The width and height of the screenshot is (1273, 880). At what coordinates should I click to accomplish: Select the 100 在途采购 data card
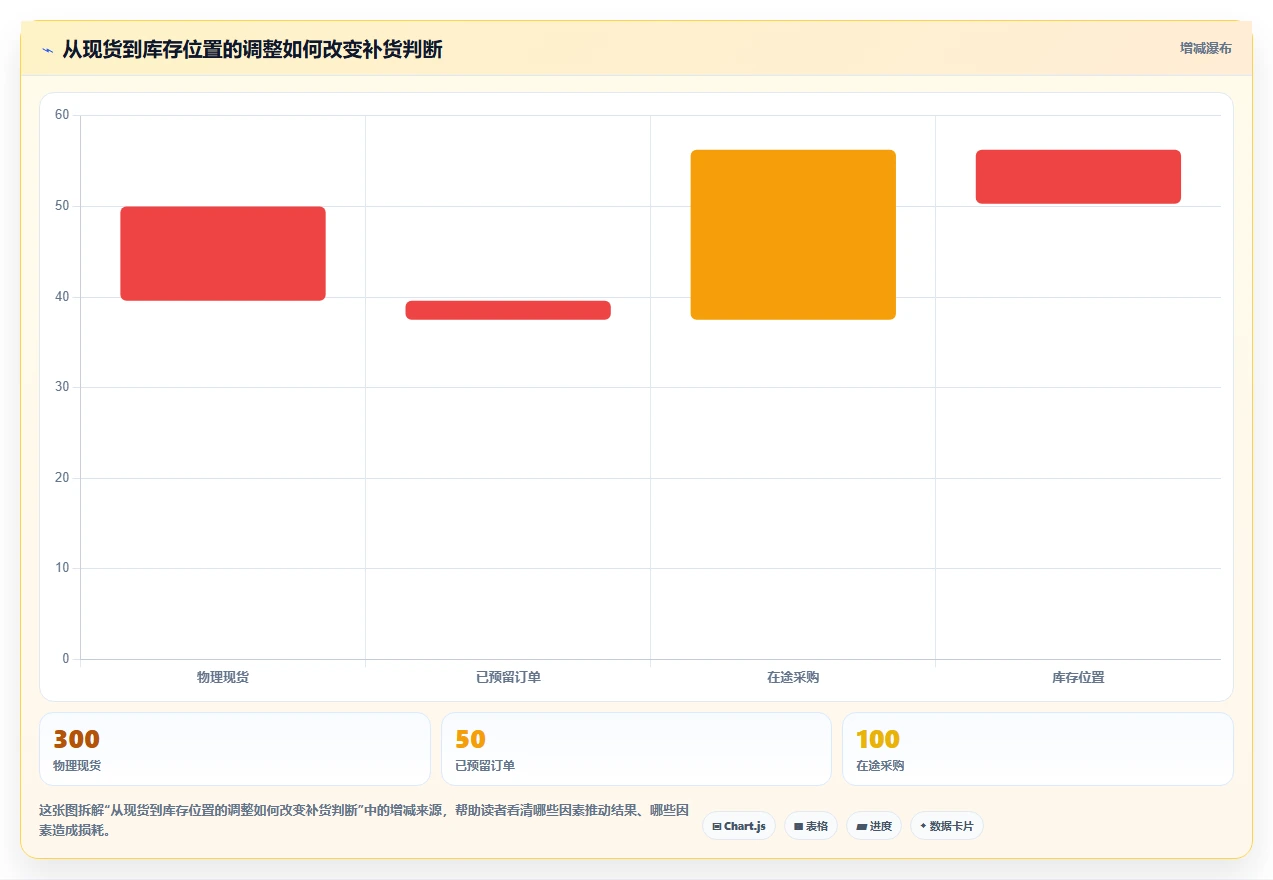[x=1038, y=749]
